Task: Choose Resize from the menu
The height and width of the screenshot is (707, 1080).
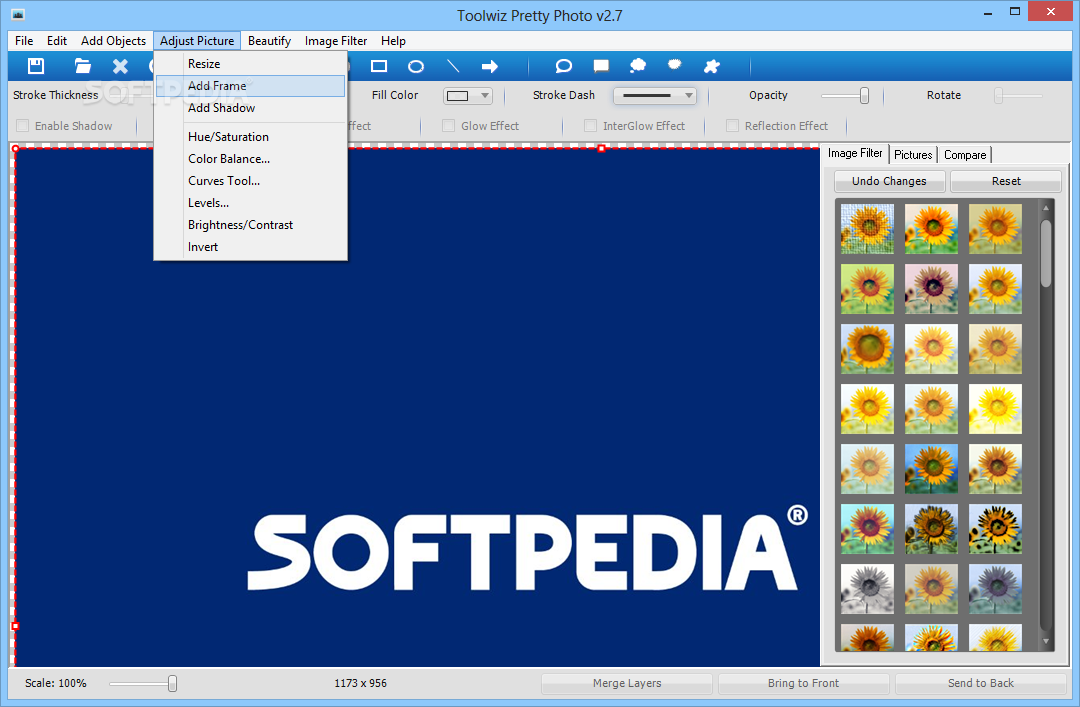Action: tap(251, 63)
